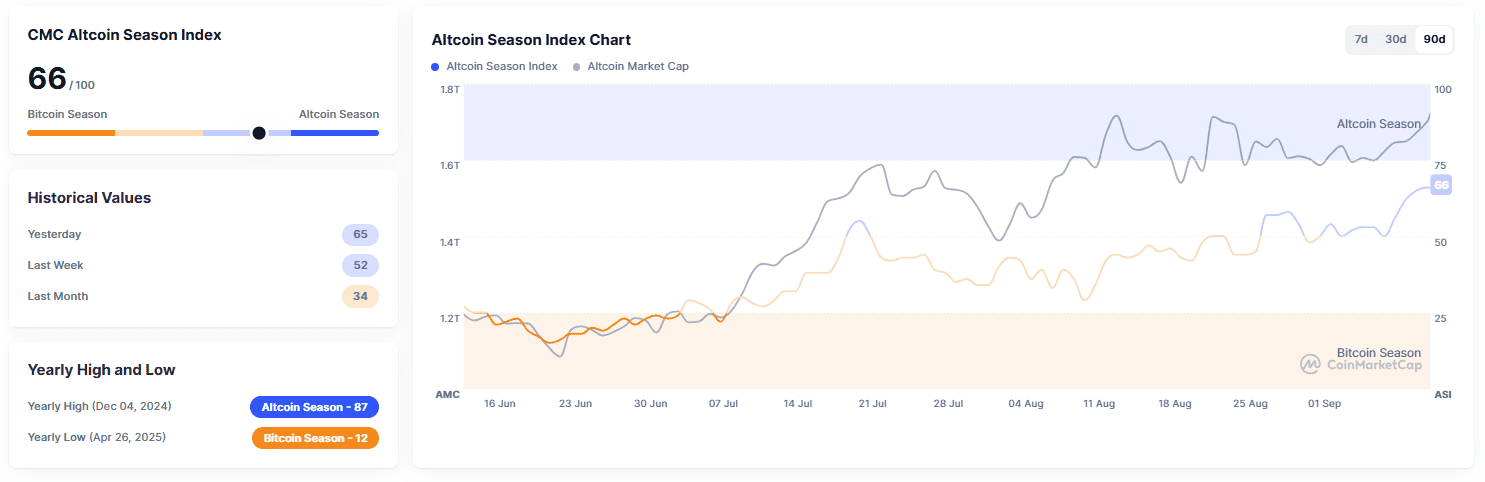
Task: Click the Altcoin Season - 87 badge
Action: (314, 407)
